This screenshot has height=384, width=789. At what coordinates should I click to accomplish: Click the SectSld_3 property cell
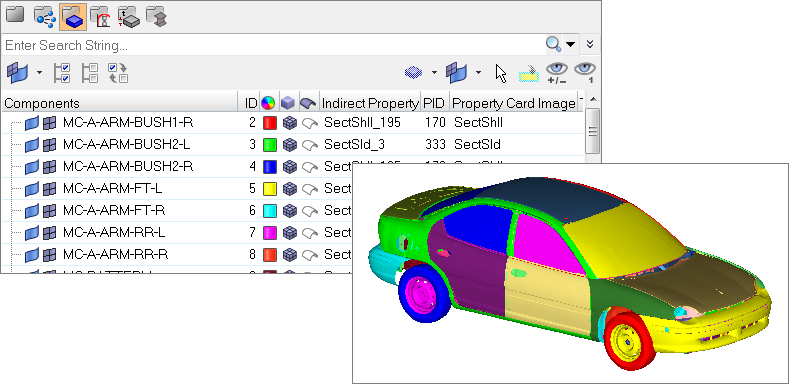(x=354, y=144)
